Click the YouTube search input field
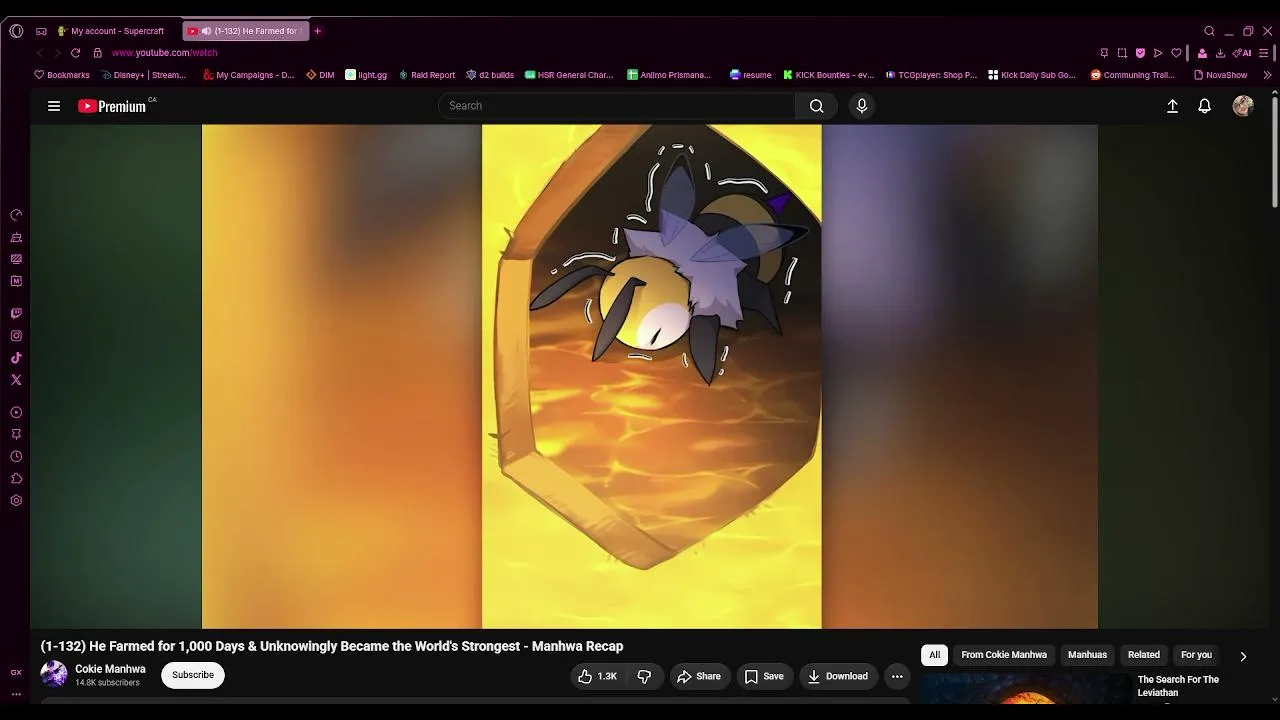1280x720 pixels. click(x=617, y=106)
